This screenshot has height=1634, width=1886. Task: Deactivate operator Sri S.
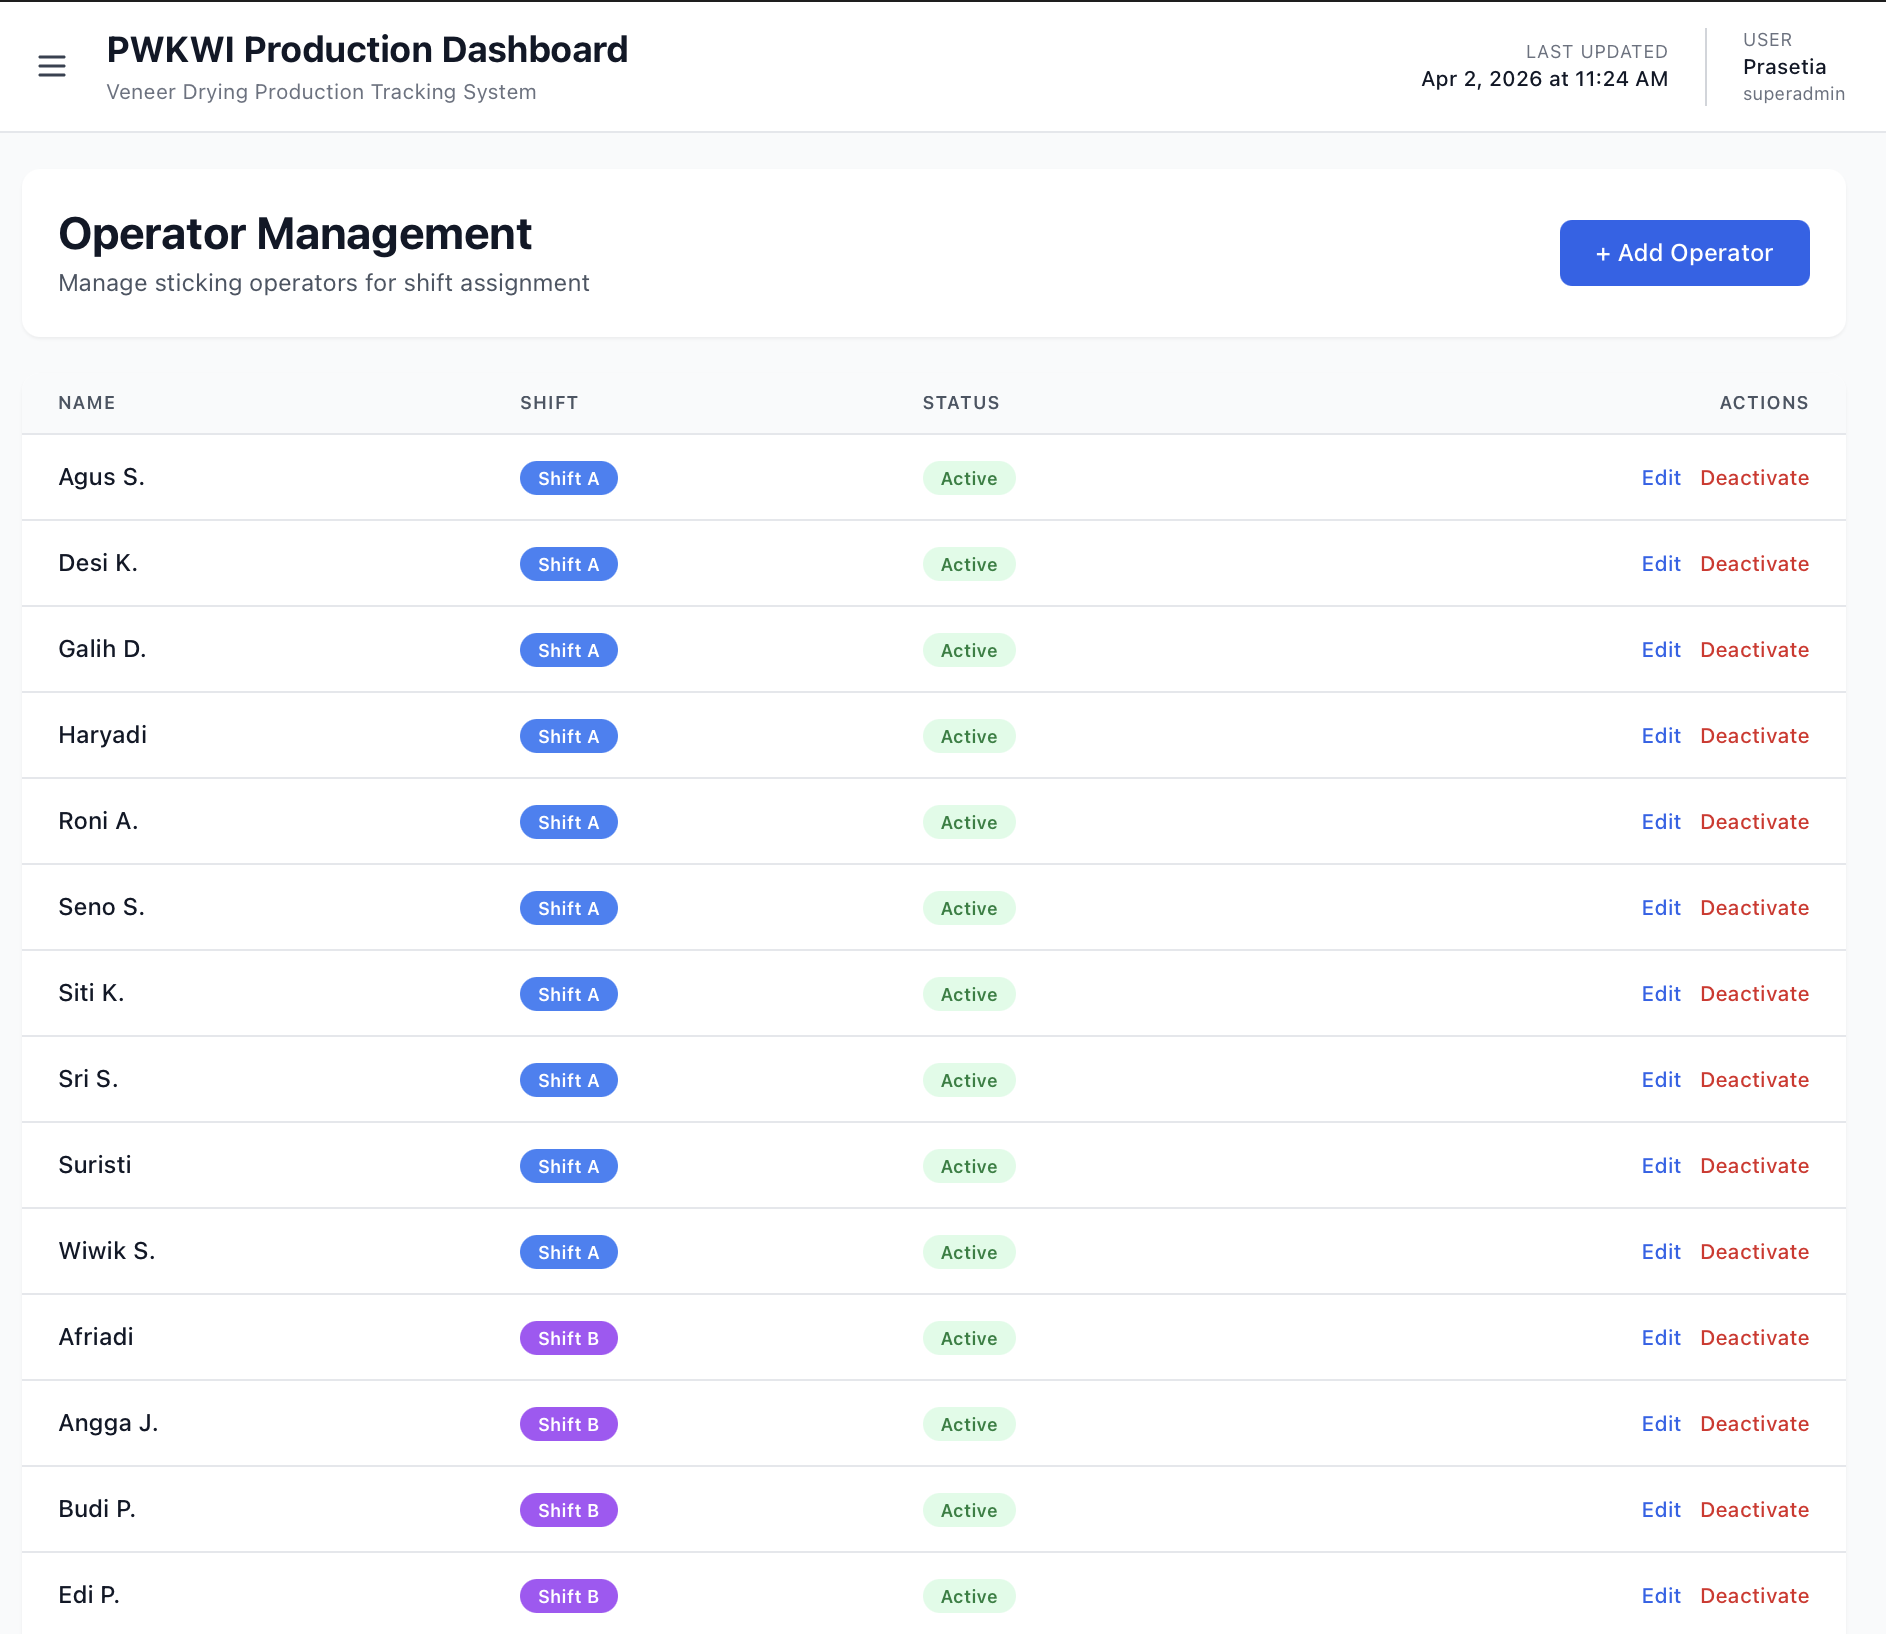[1754, 1080]
